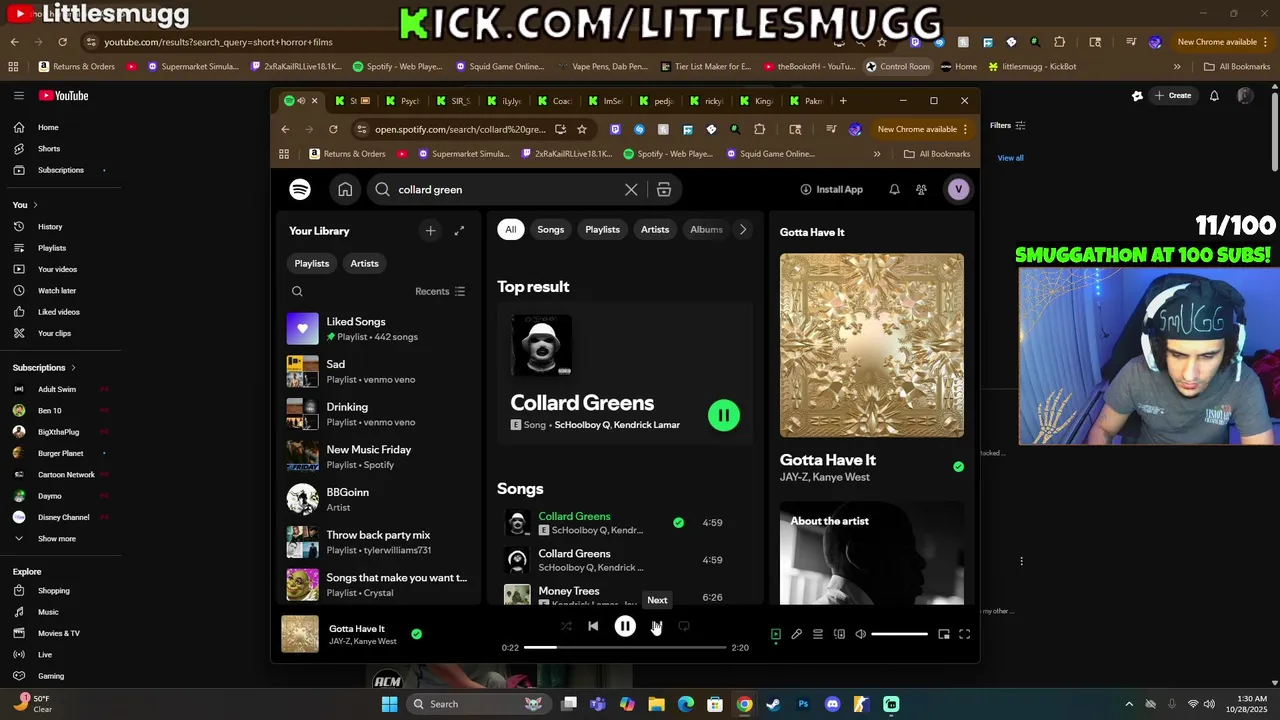Open Friend Activity icon in Spotify
The width and height of the screenshot is (1280, 720).
921,189
